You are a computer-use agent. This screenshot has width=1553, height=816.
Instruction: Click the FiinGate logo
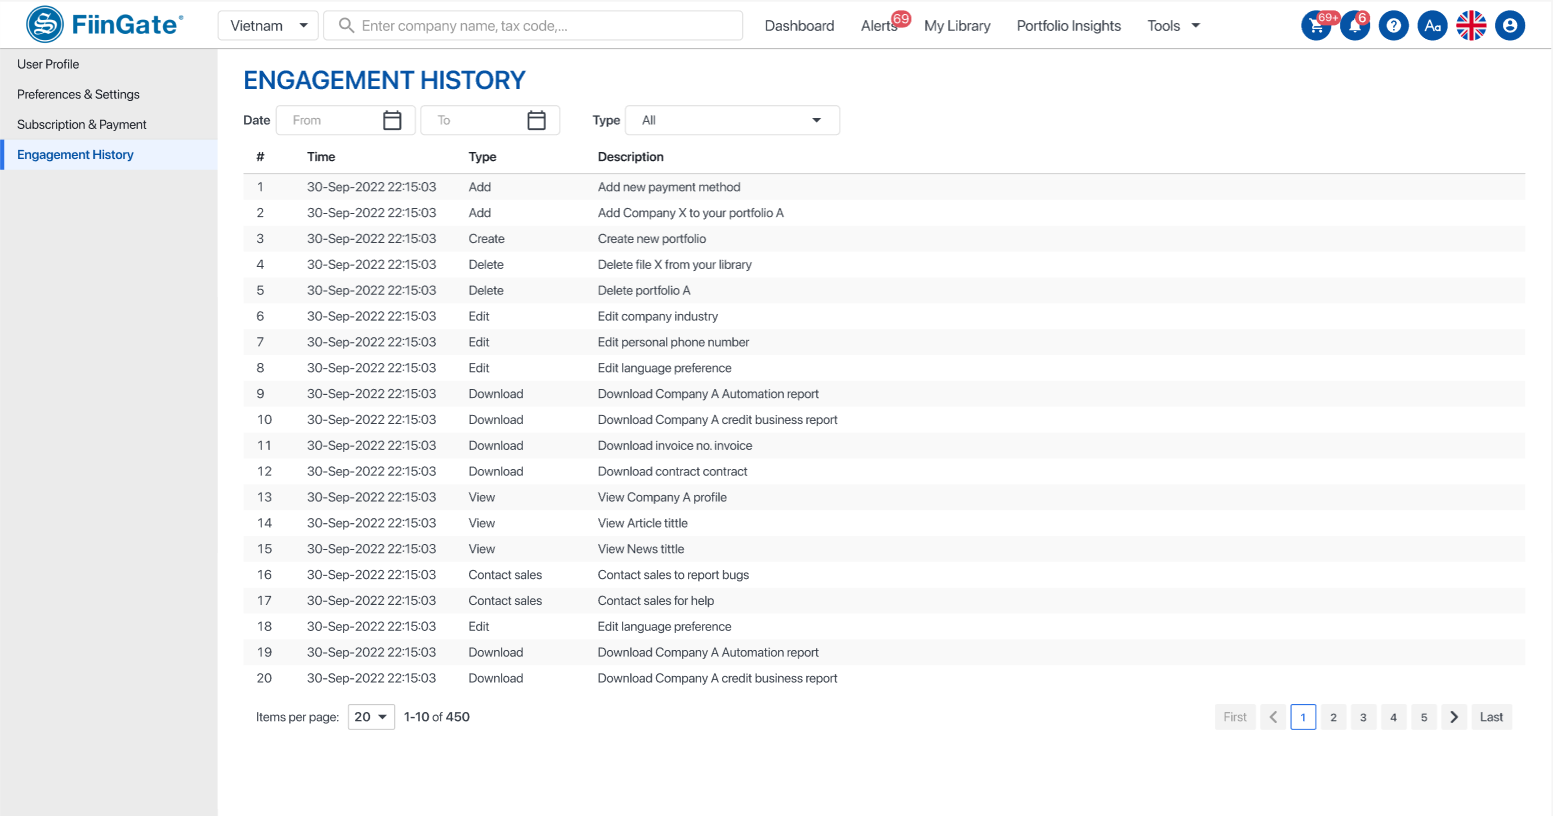click(105, 25)
